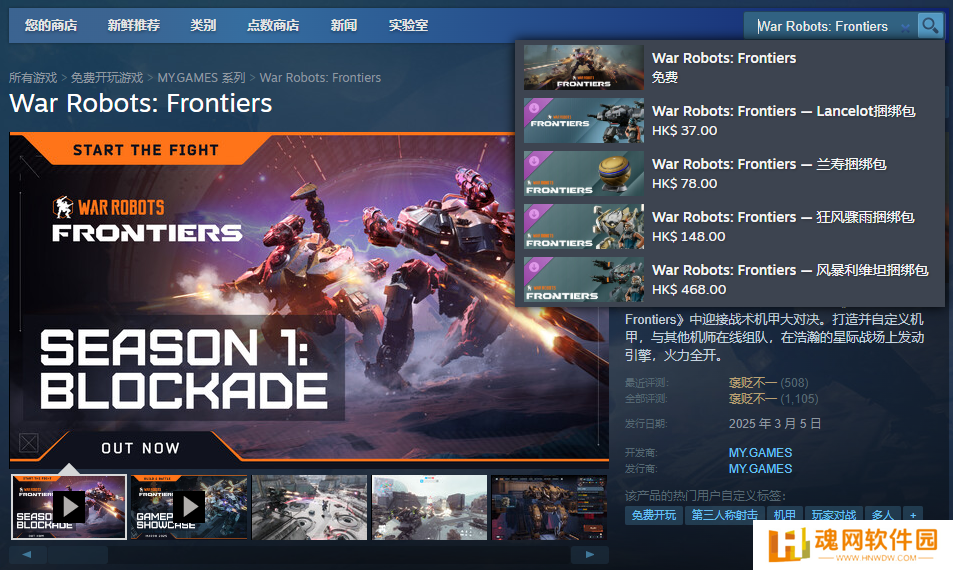
Task: Click the War Robots: Frontiers search input
Action: [x=829, y=26]
